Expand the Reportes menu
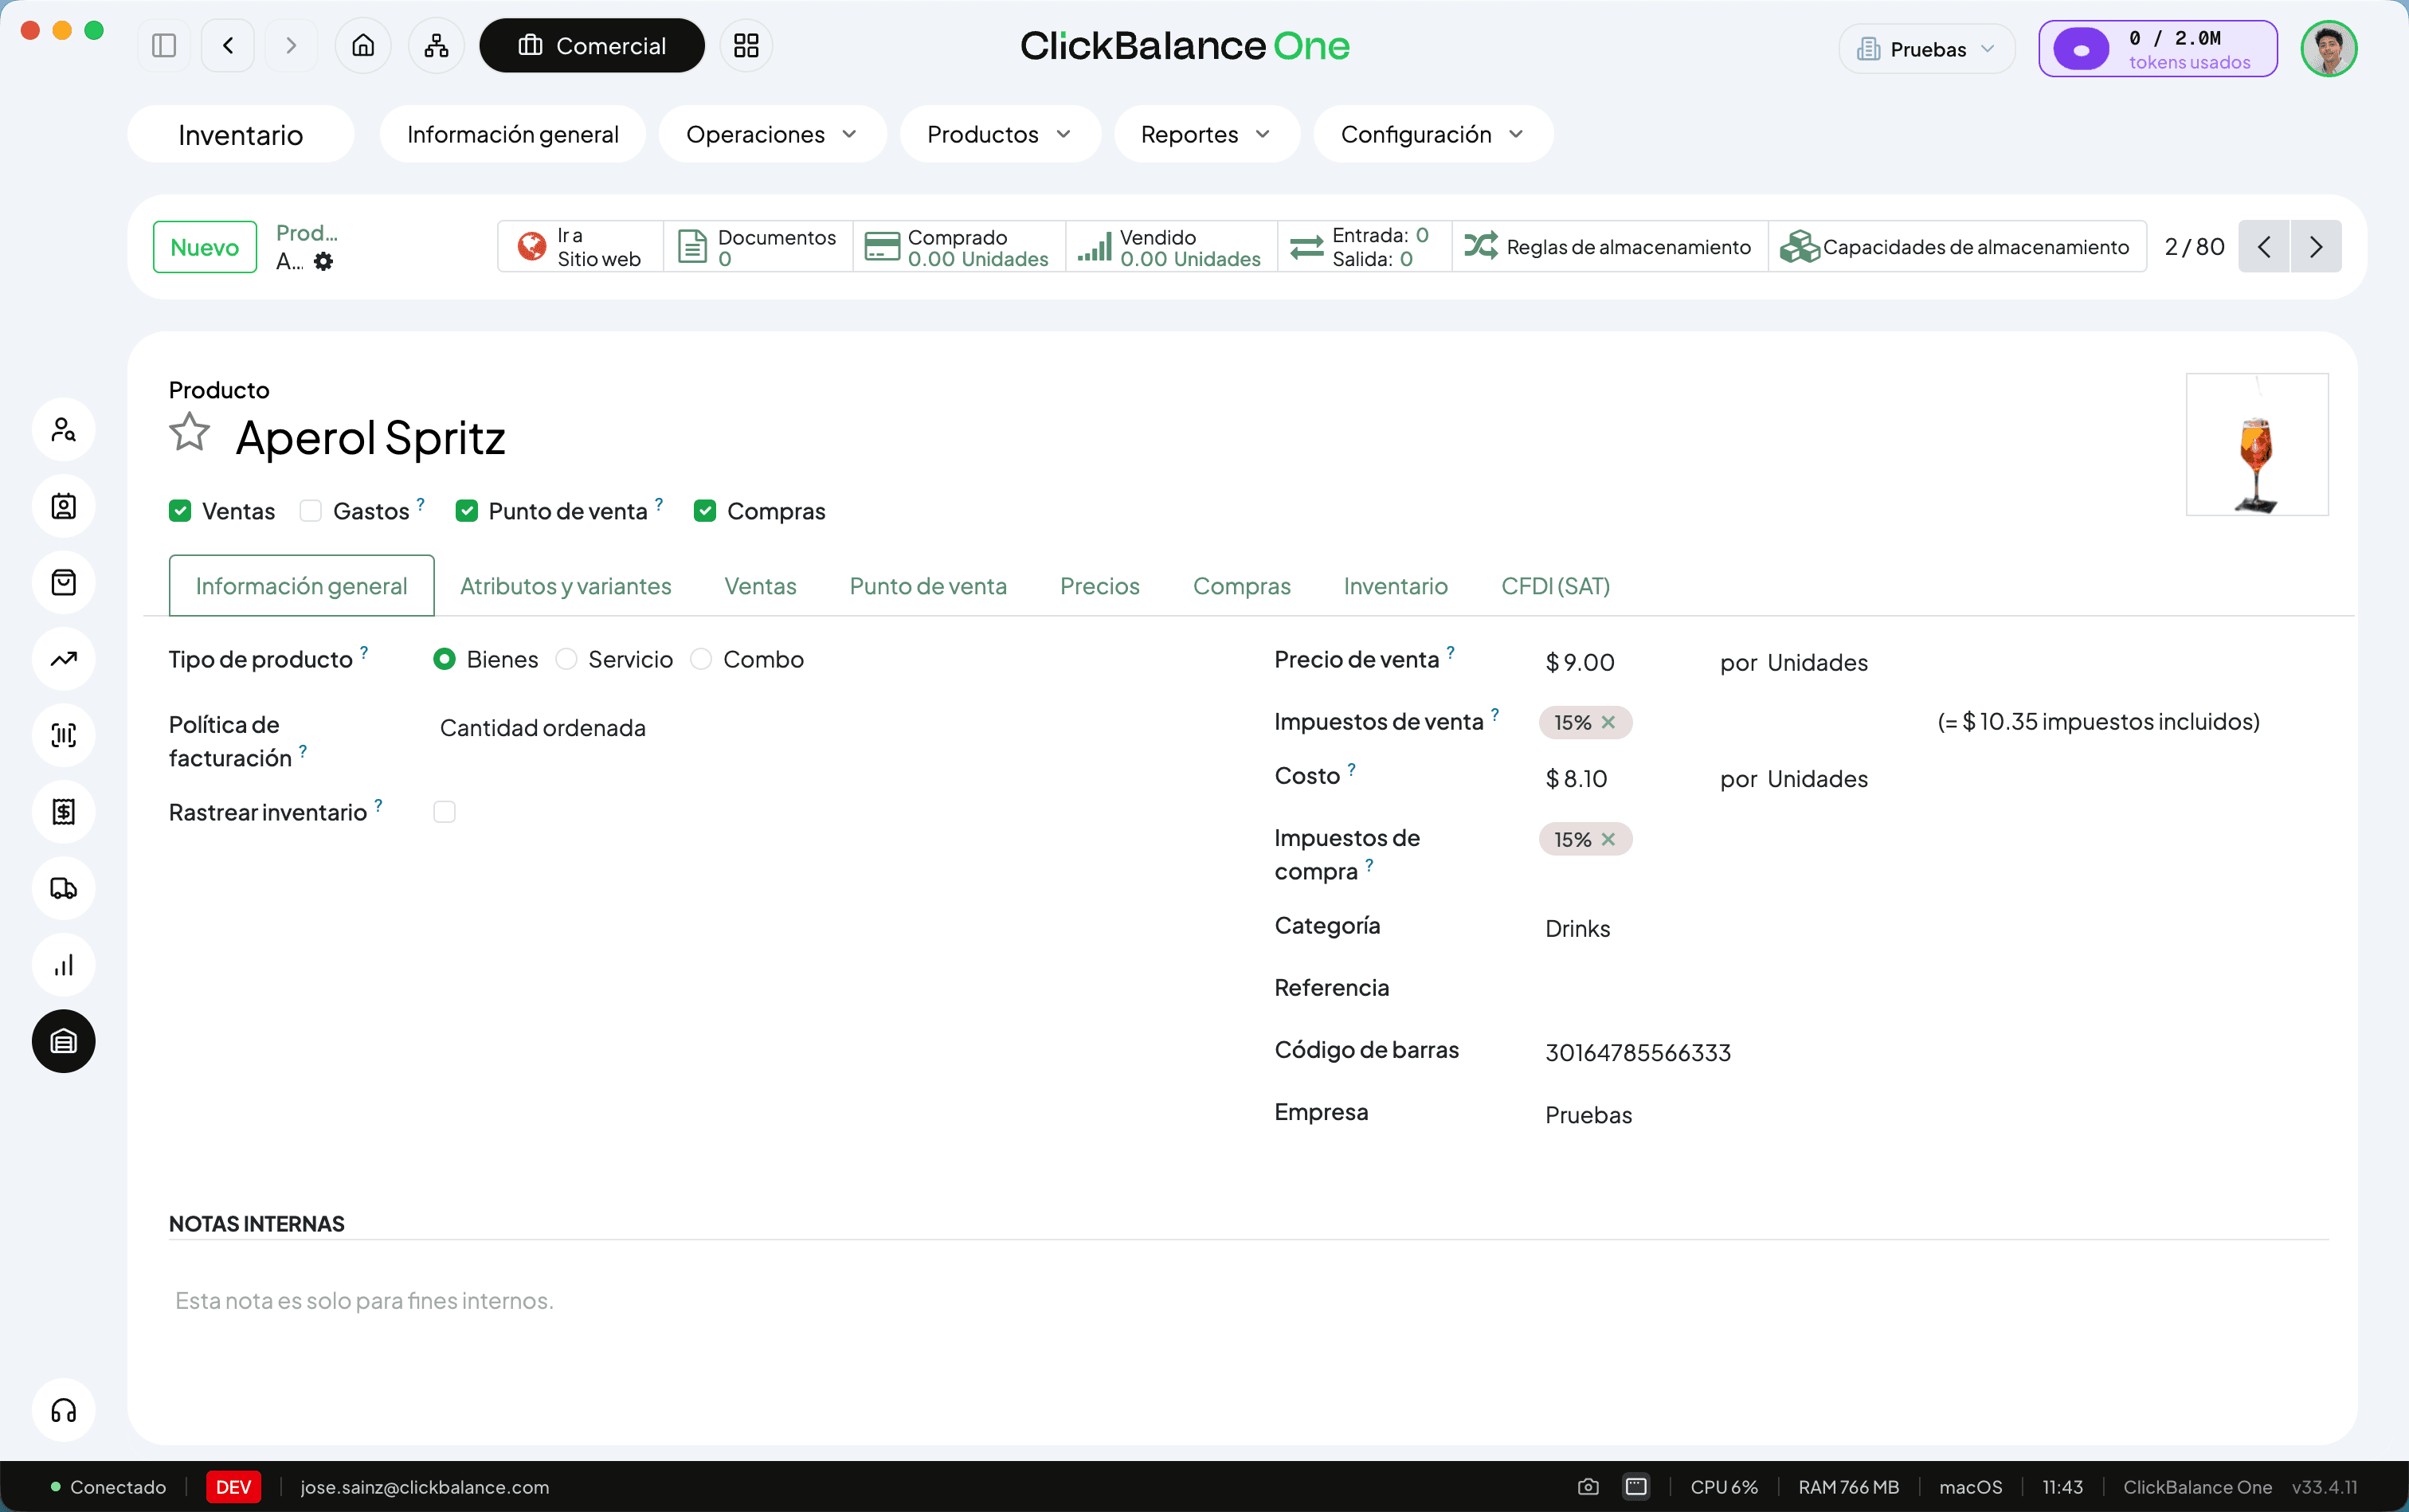 coord(1206,134)
